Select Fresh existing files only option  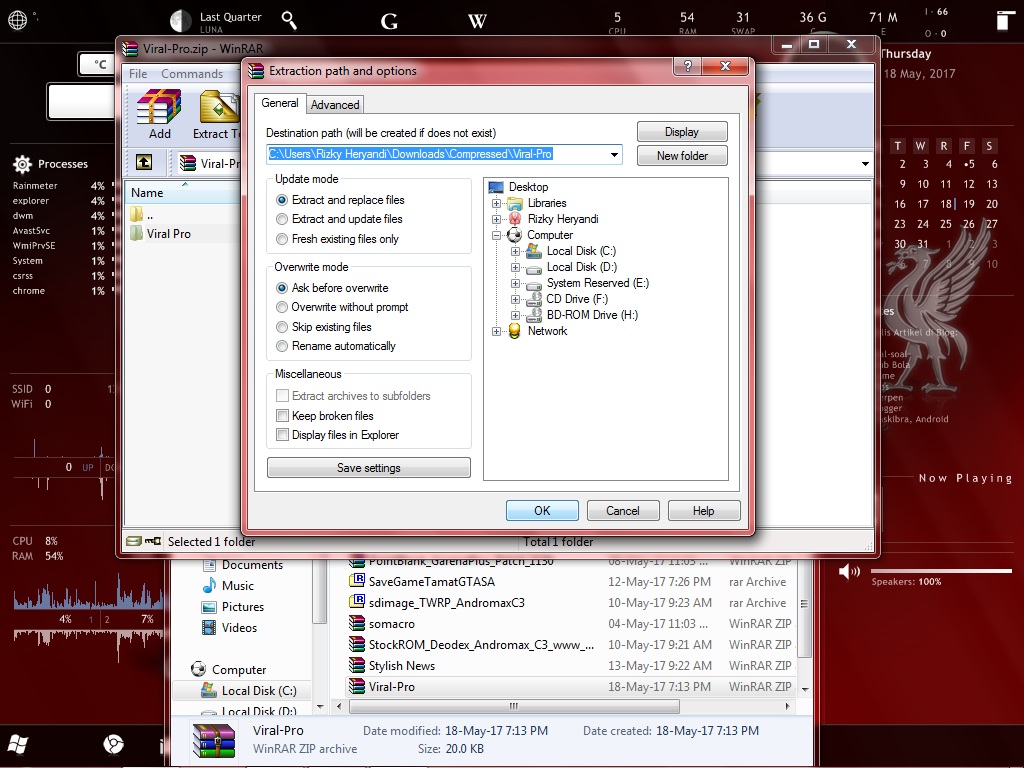[x=337, y=239]
